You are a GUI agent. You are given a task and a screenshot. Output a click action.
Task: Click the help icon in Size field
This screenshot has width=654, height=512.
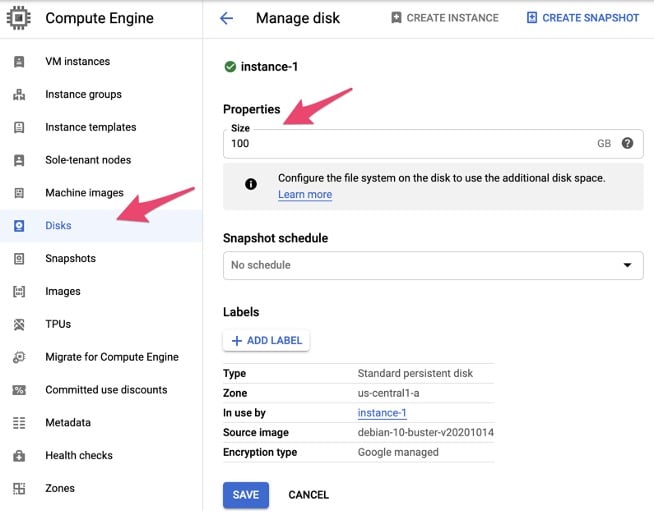627,143
